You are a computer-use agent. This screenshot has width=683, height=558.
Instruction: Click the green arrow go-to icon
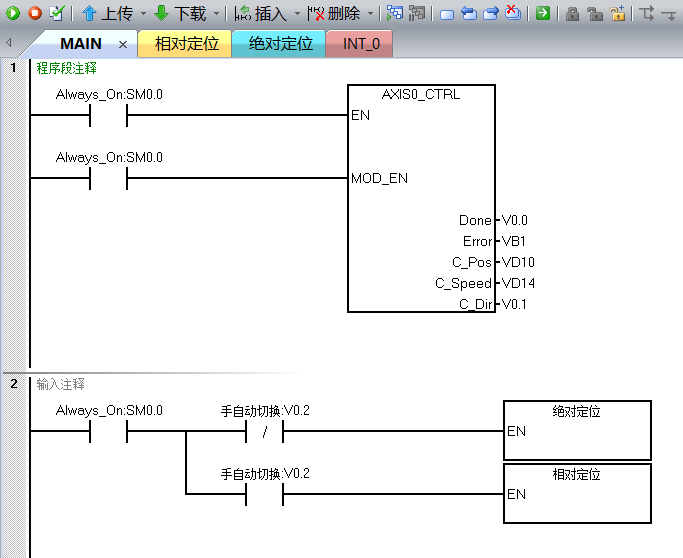pos(542,14)
